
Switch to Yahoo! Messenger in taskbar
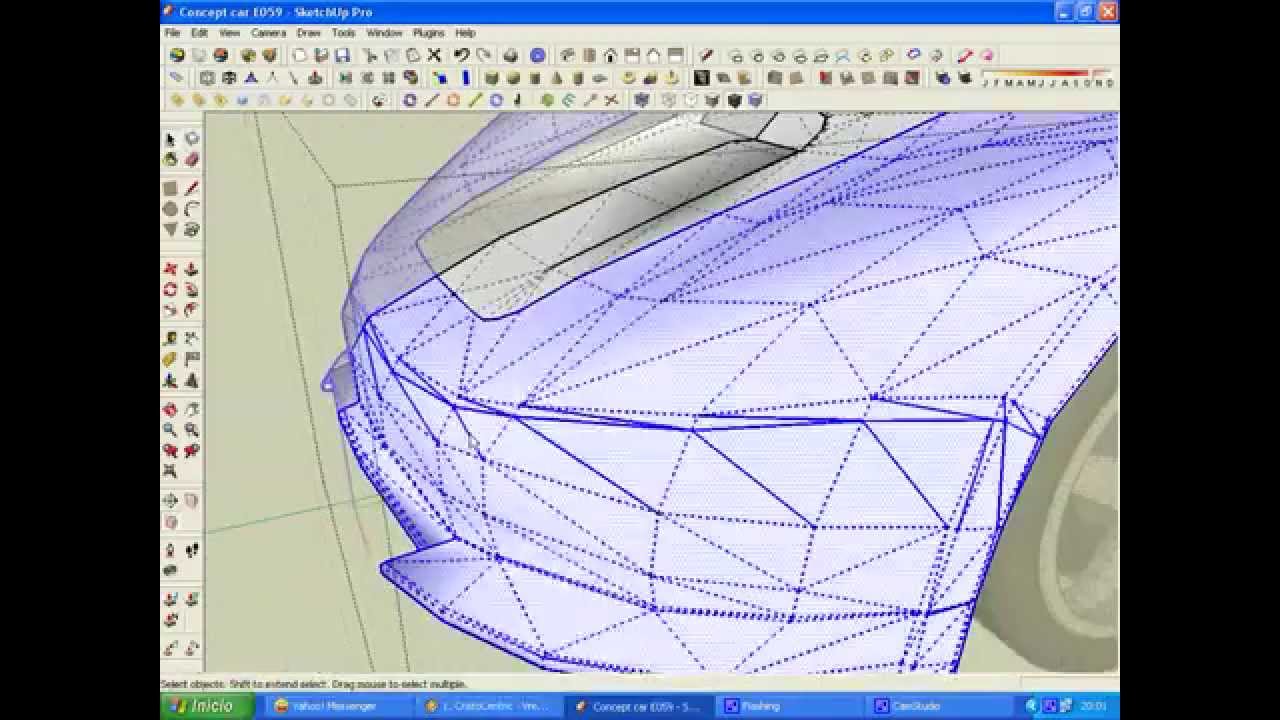338,706
